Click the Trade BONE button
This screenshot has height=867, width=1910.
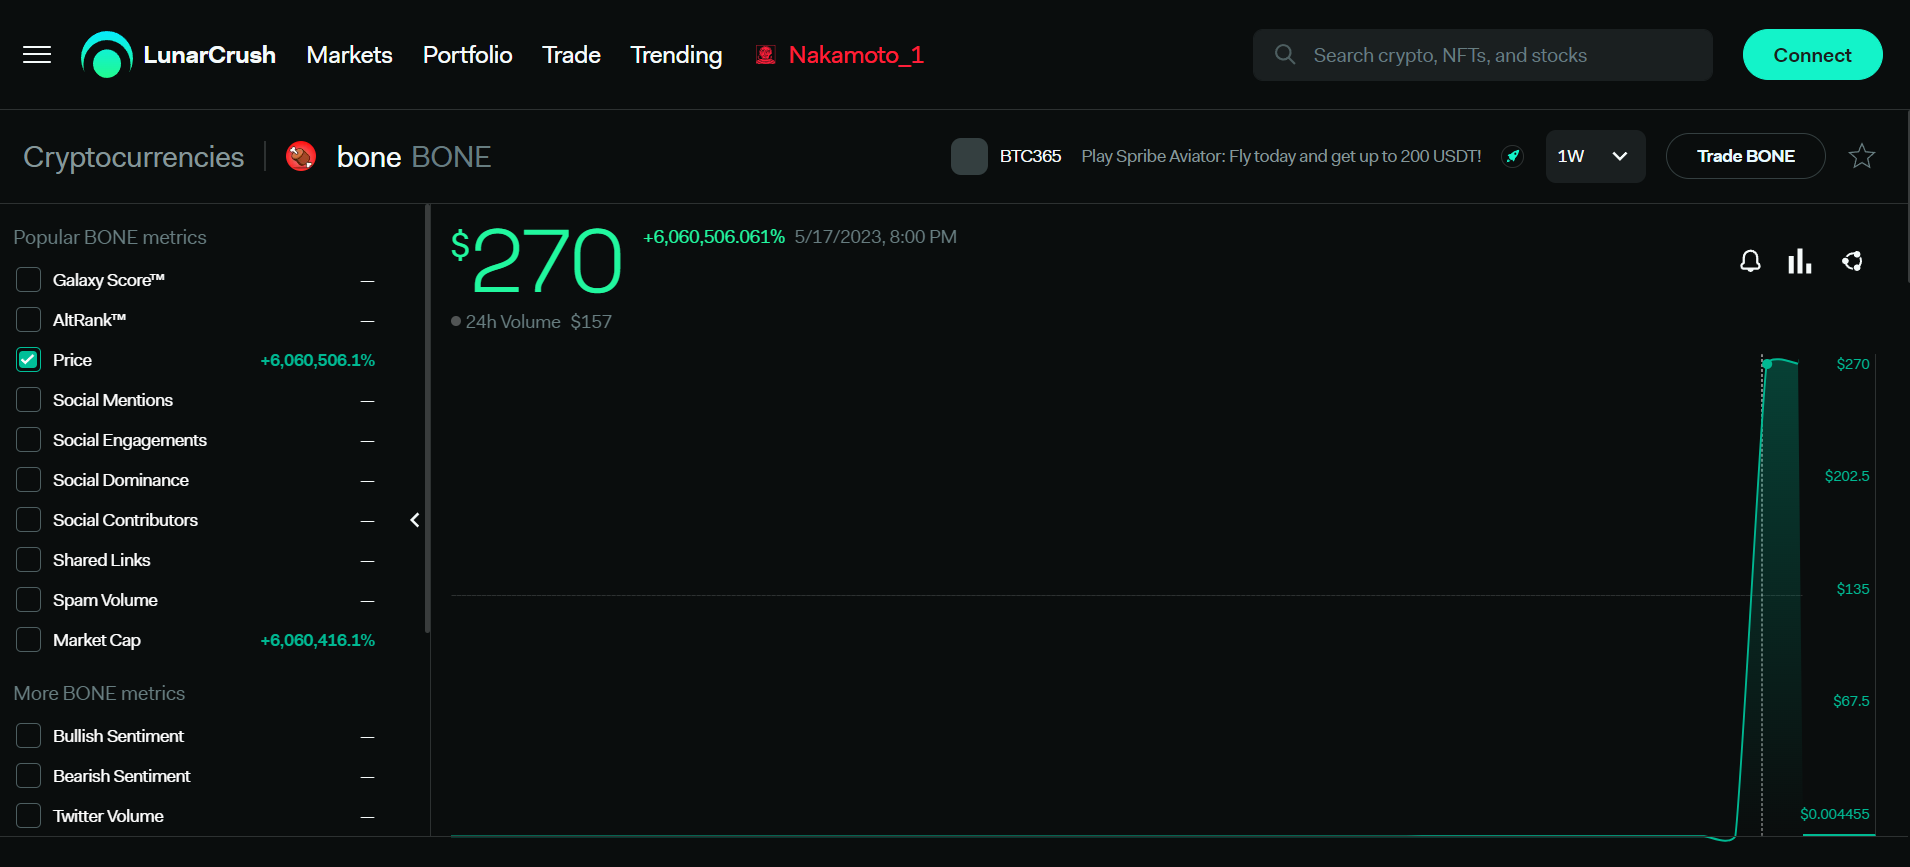[x=1745, y=156]
